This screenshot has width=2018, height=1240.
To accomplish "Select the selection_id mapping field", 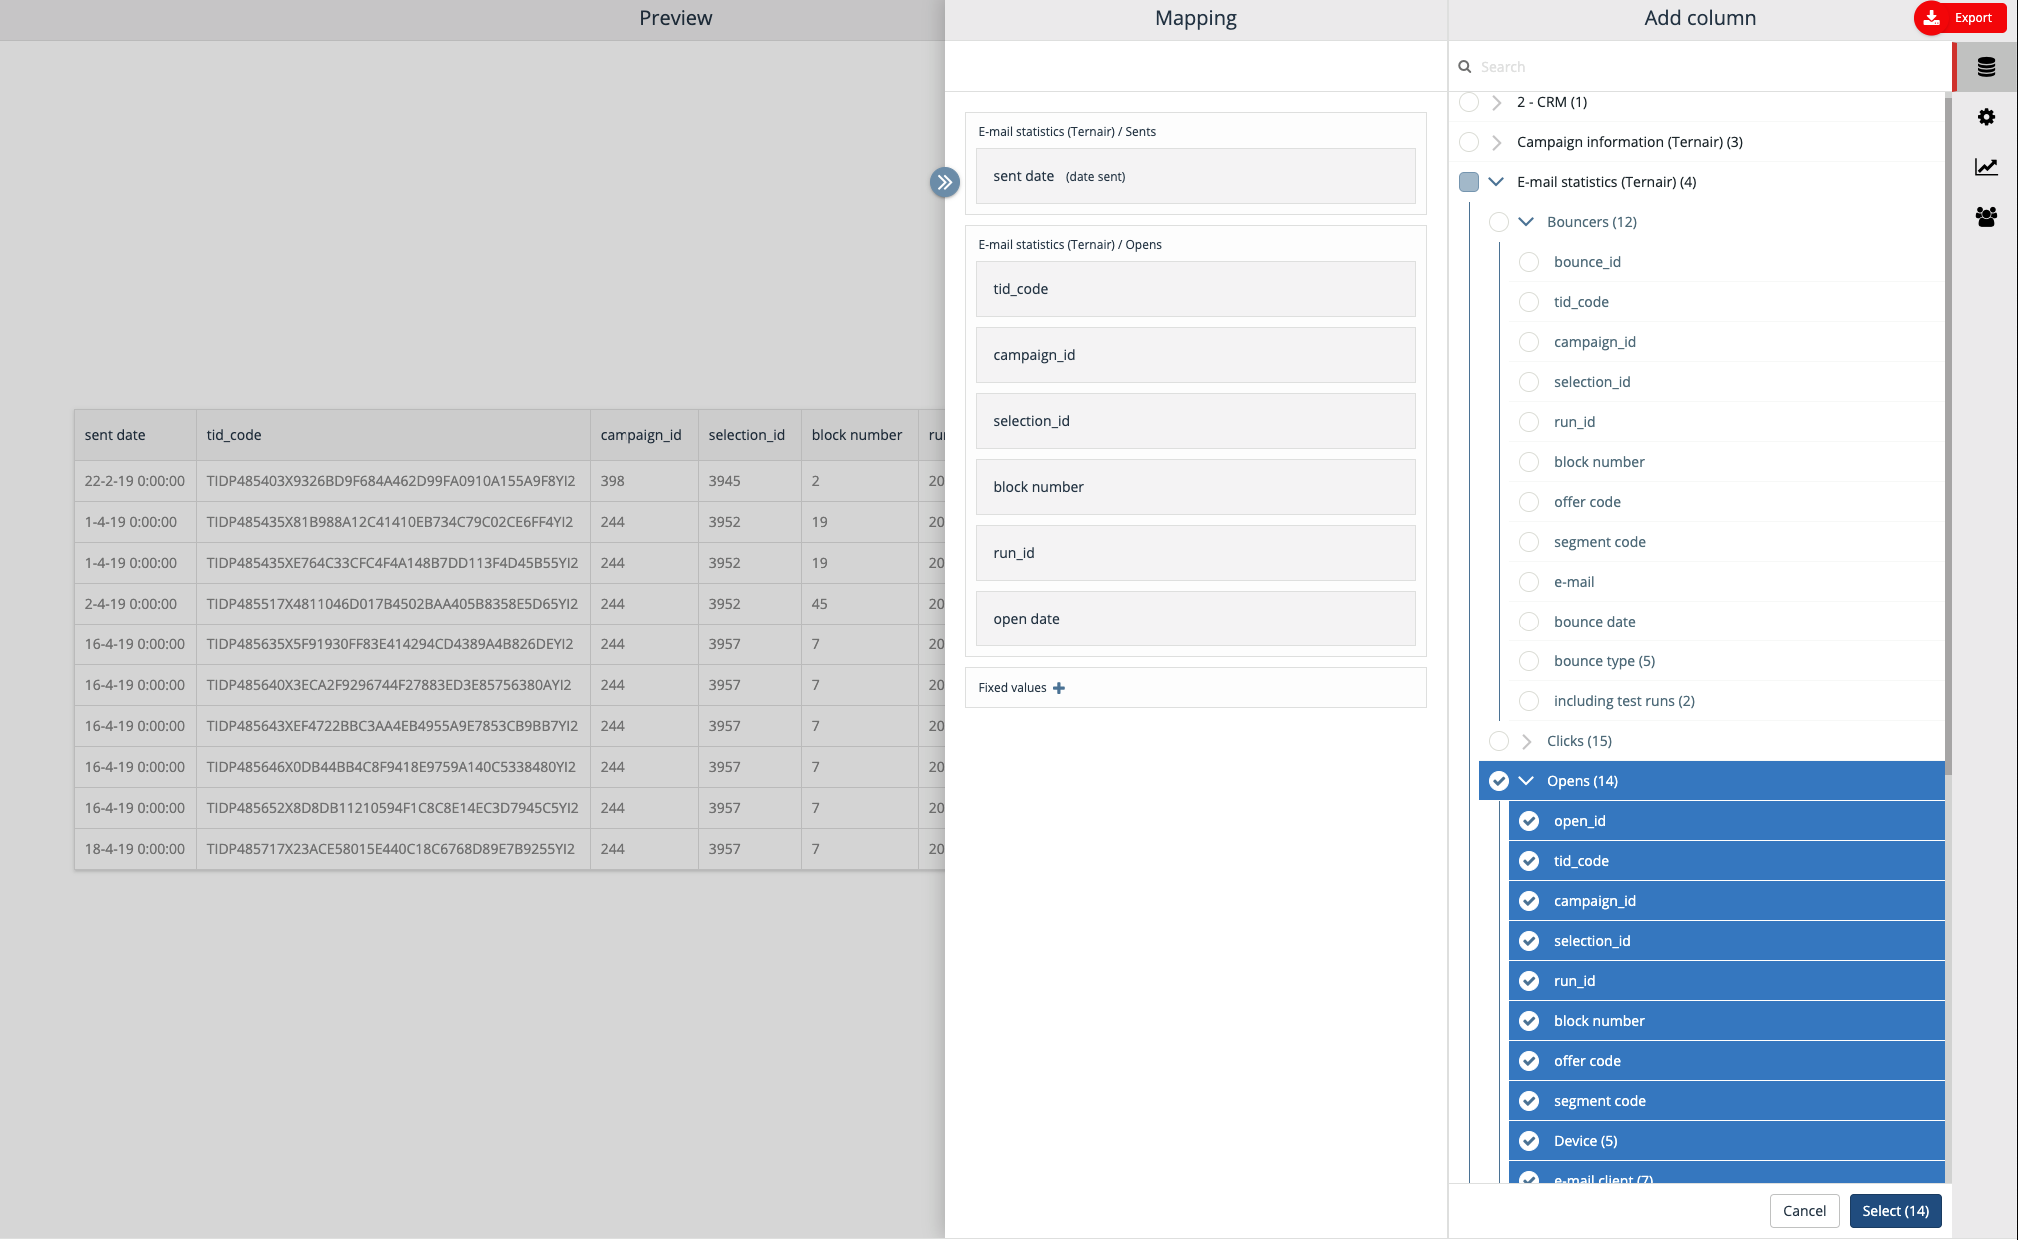I will (x=1195, y=421).
